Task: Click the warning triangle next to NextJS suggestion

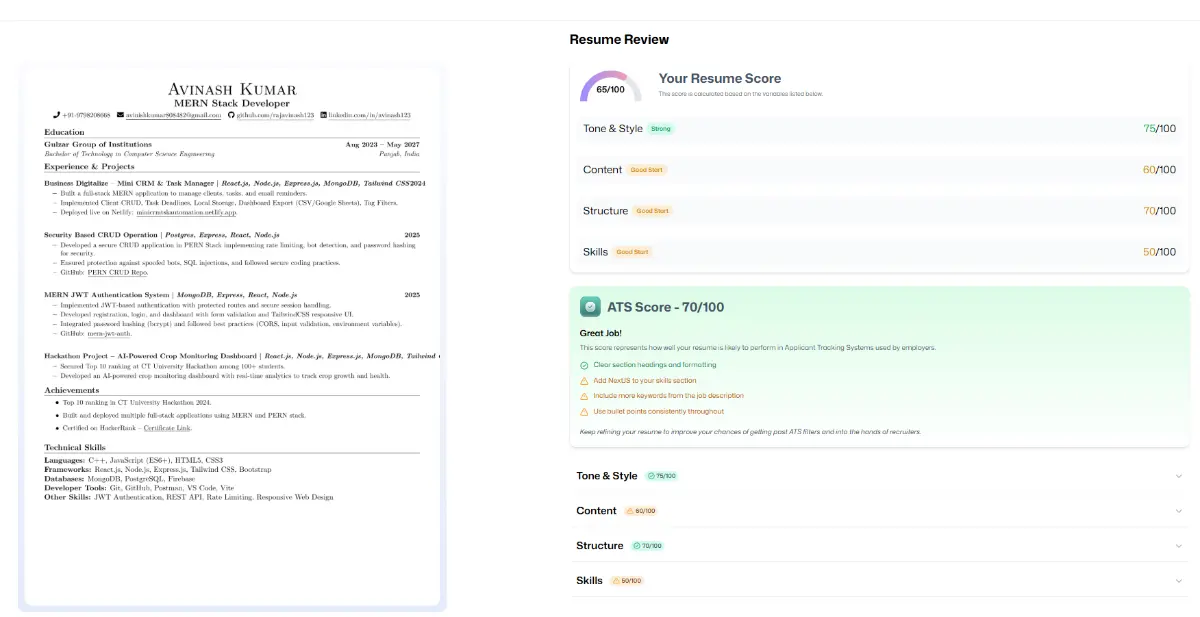Action: pyautogui.click(x=584, y=381)
